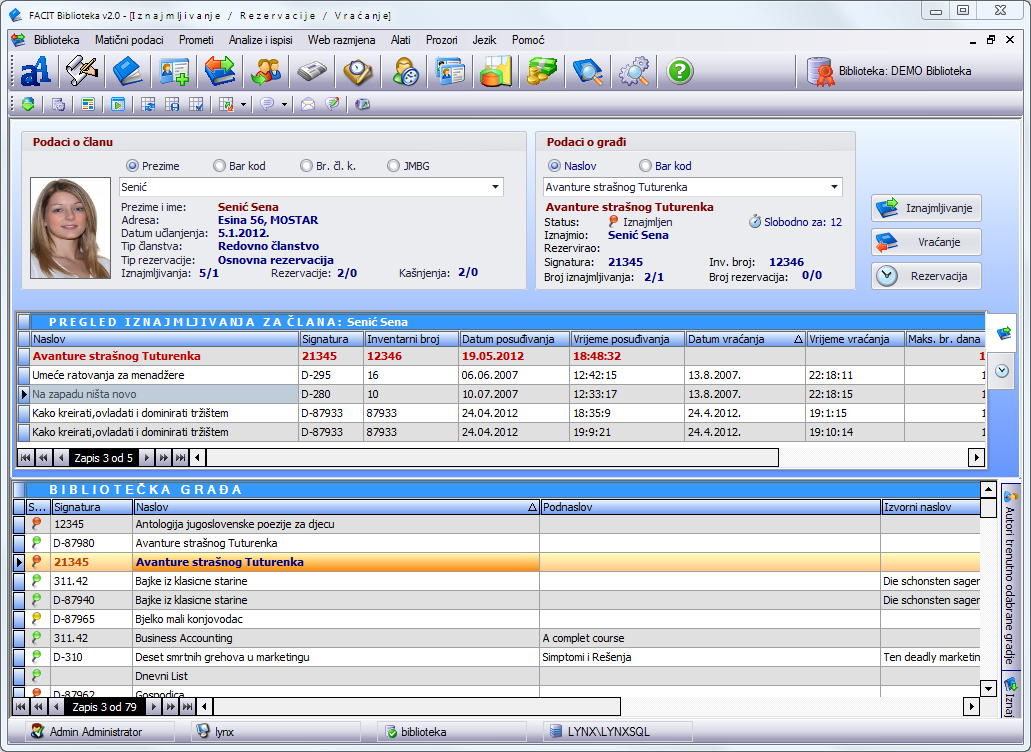Expand the Avanture strašnog Tuturenka title dropdown
Viewport: 1031px width, 752px height.
point(834,187)
